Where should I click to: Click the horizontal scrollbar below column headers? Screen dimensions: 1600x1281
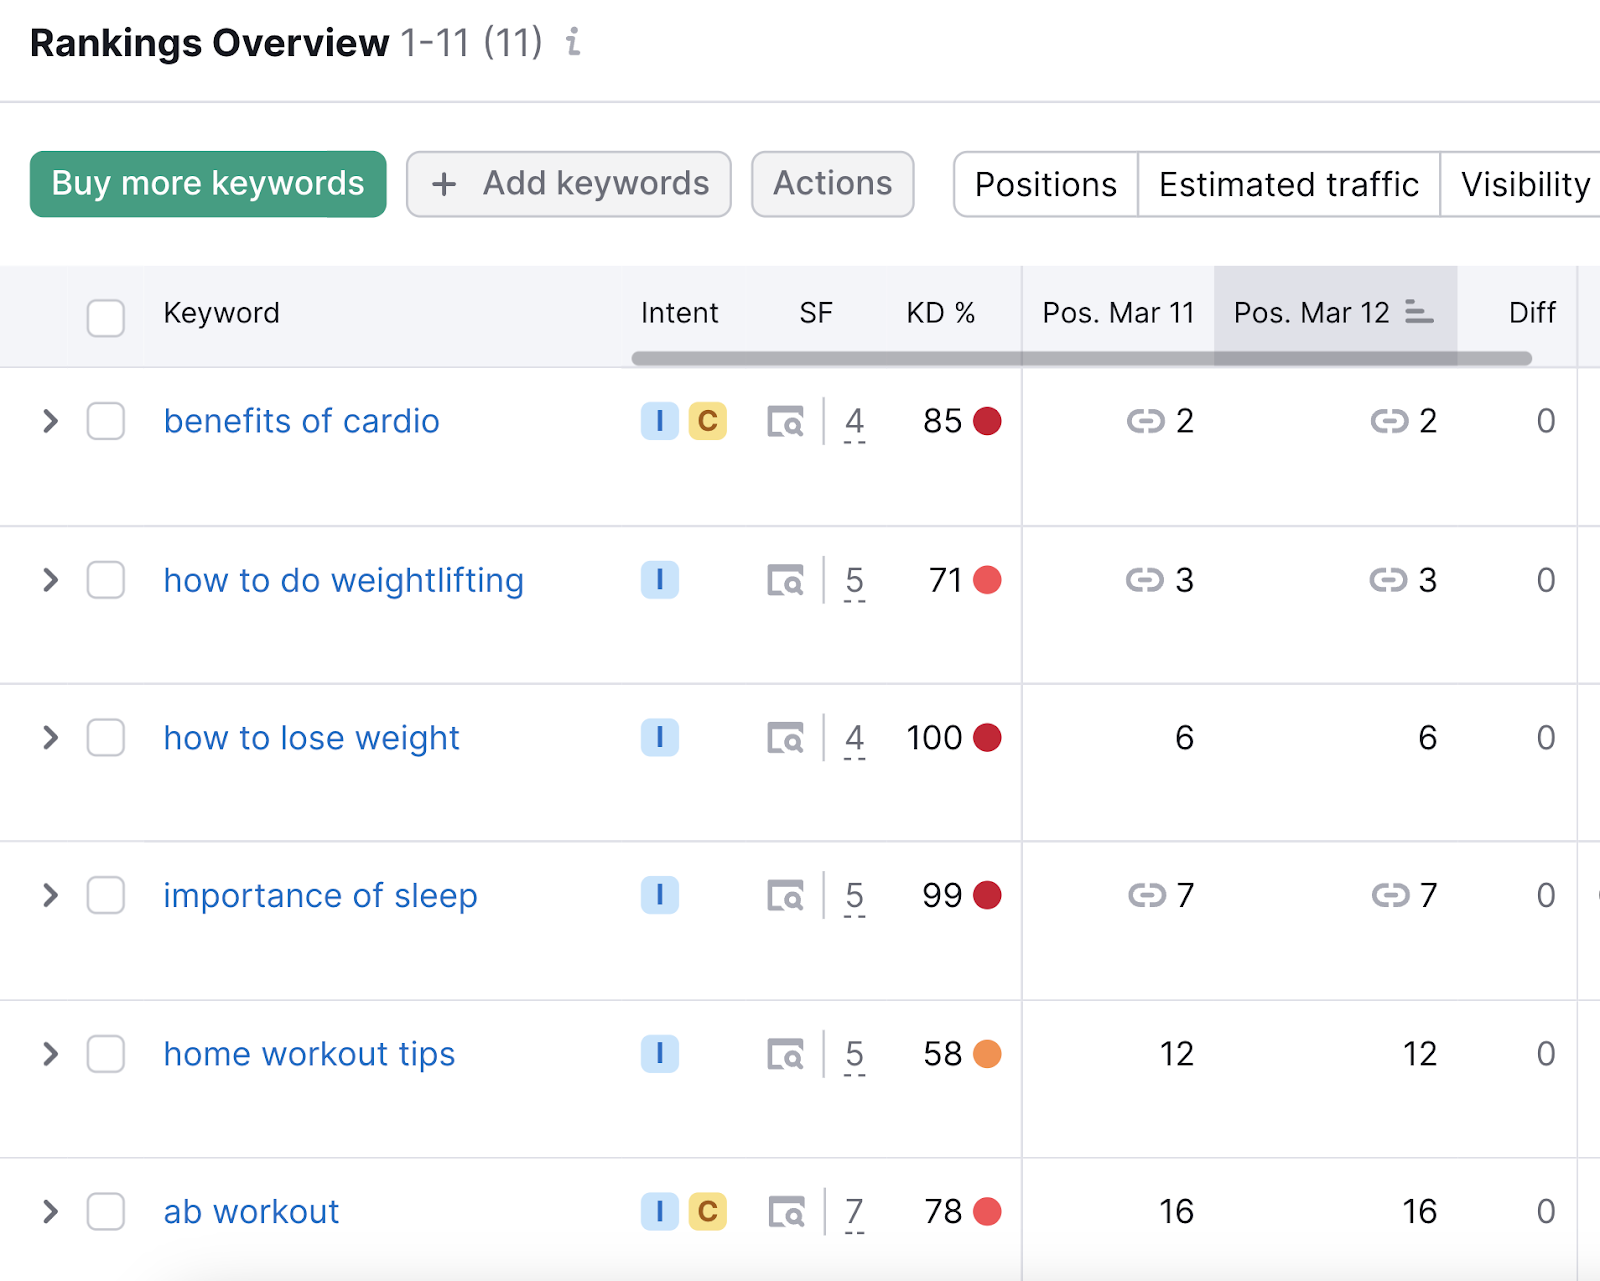click(x=1080, y=355)
